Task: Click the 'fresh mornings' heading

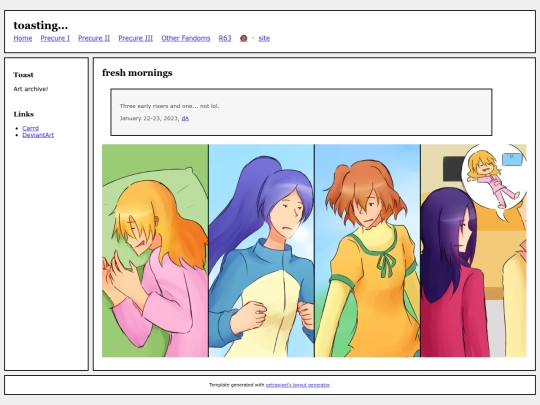Action: click(137, 73)
